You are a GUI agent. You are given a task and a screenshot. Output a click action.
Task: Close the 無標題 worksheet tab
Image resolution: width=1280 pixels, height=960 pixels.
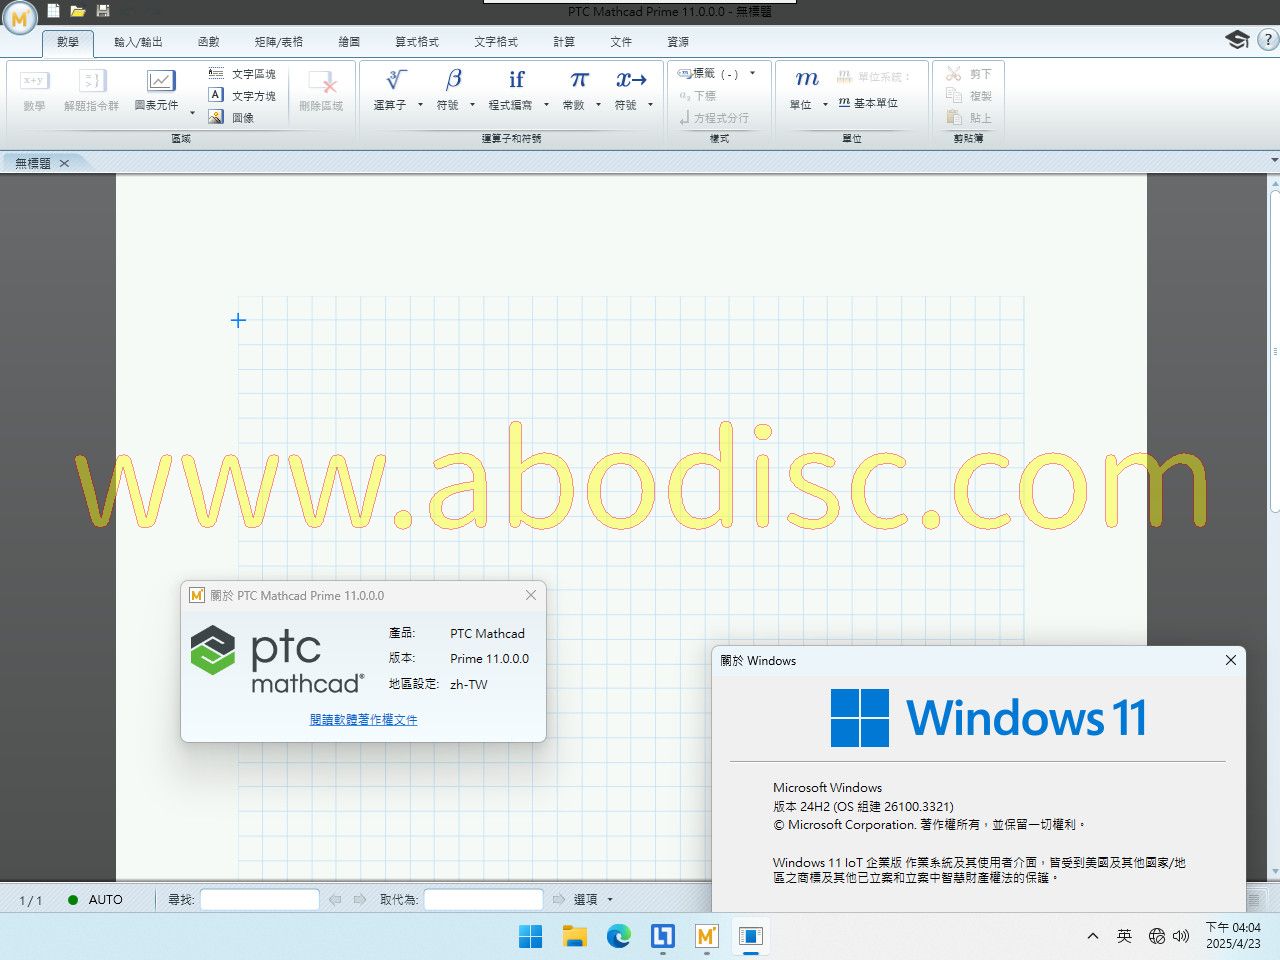tap(64, 163)
